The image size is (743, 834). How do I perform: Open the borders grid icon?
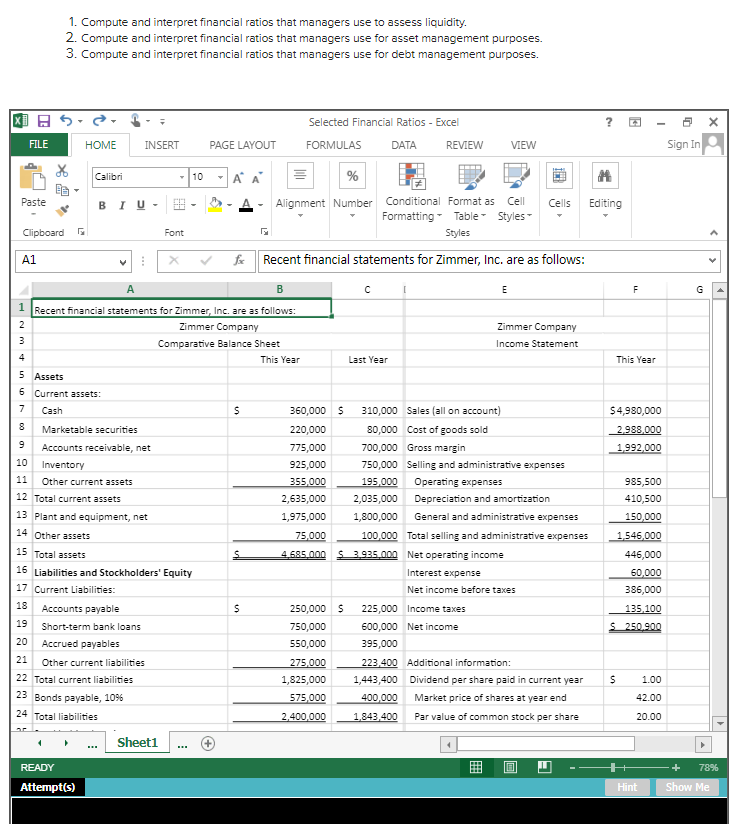pos(179,205)
